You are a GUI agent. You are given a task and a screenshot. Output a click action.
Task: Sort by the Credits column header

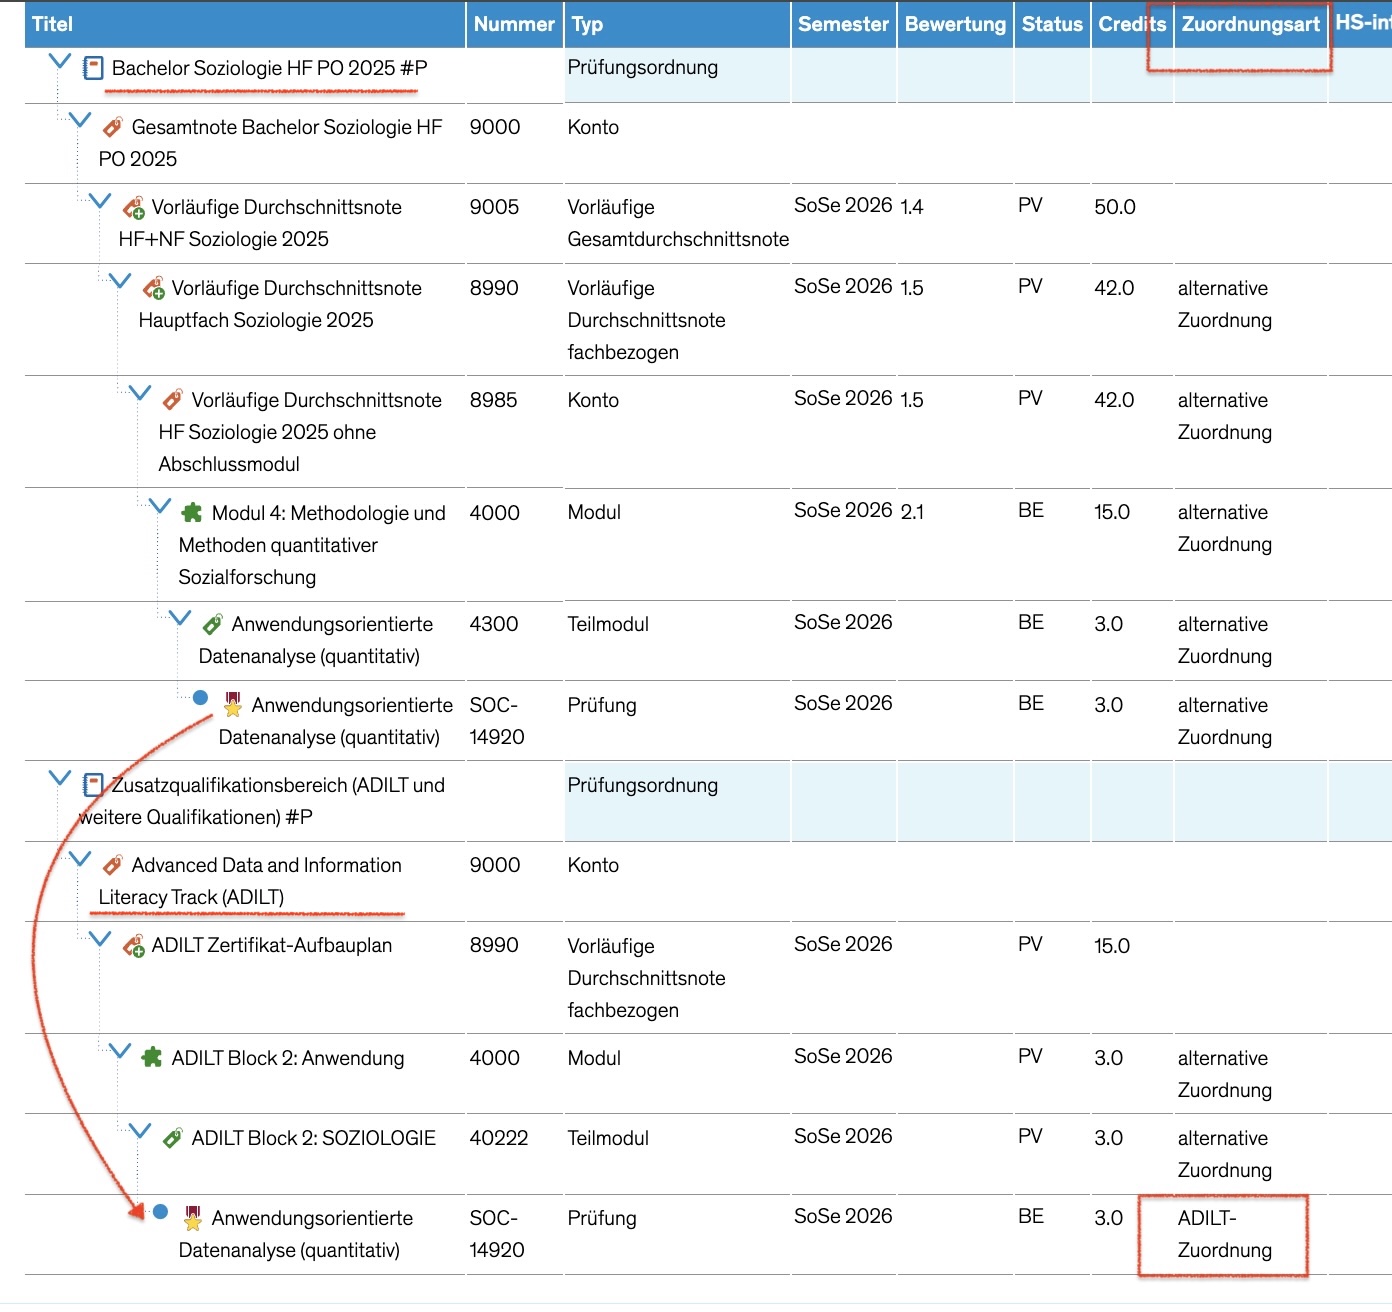[1132, 24]
